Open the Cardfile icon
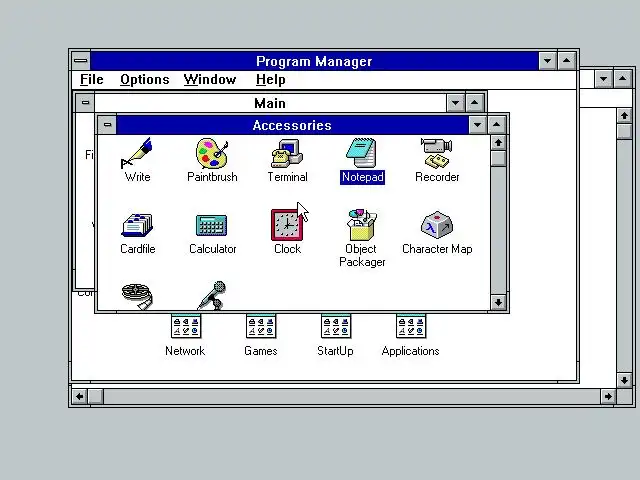This screenshot has width=640, height=480. point(137,225)
